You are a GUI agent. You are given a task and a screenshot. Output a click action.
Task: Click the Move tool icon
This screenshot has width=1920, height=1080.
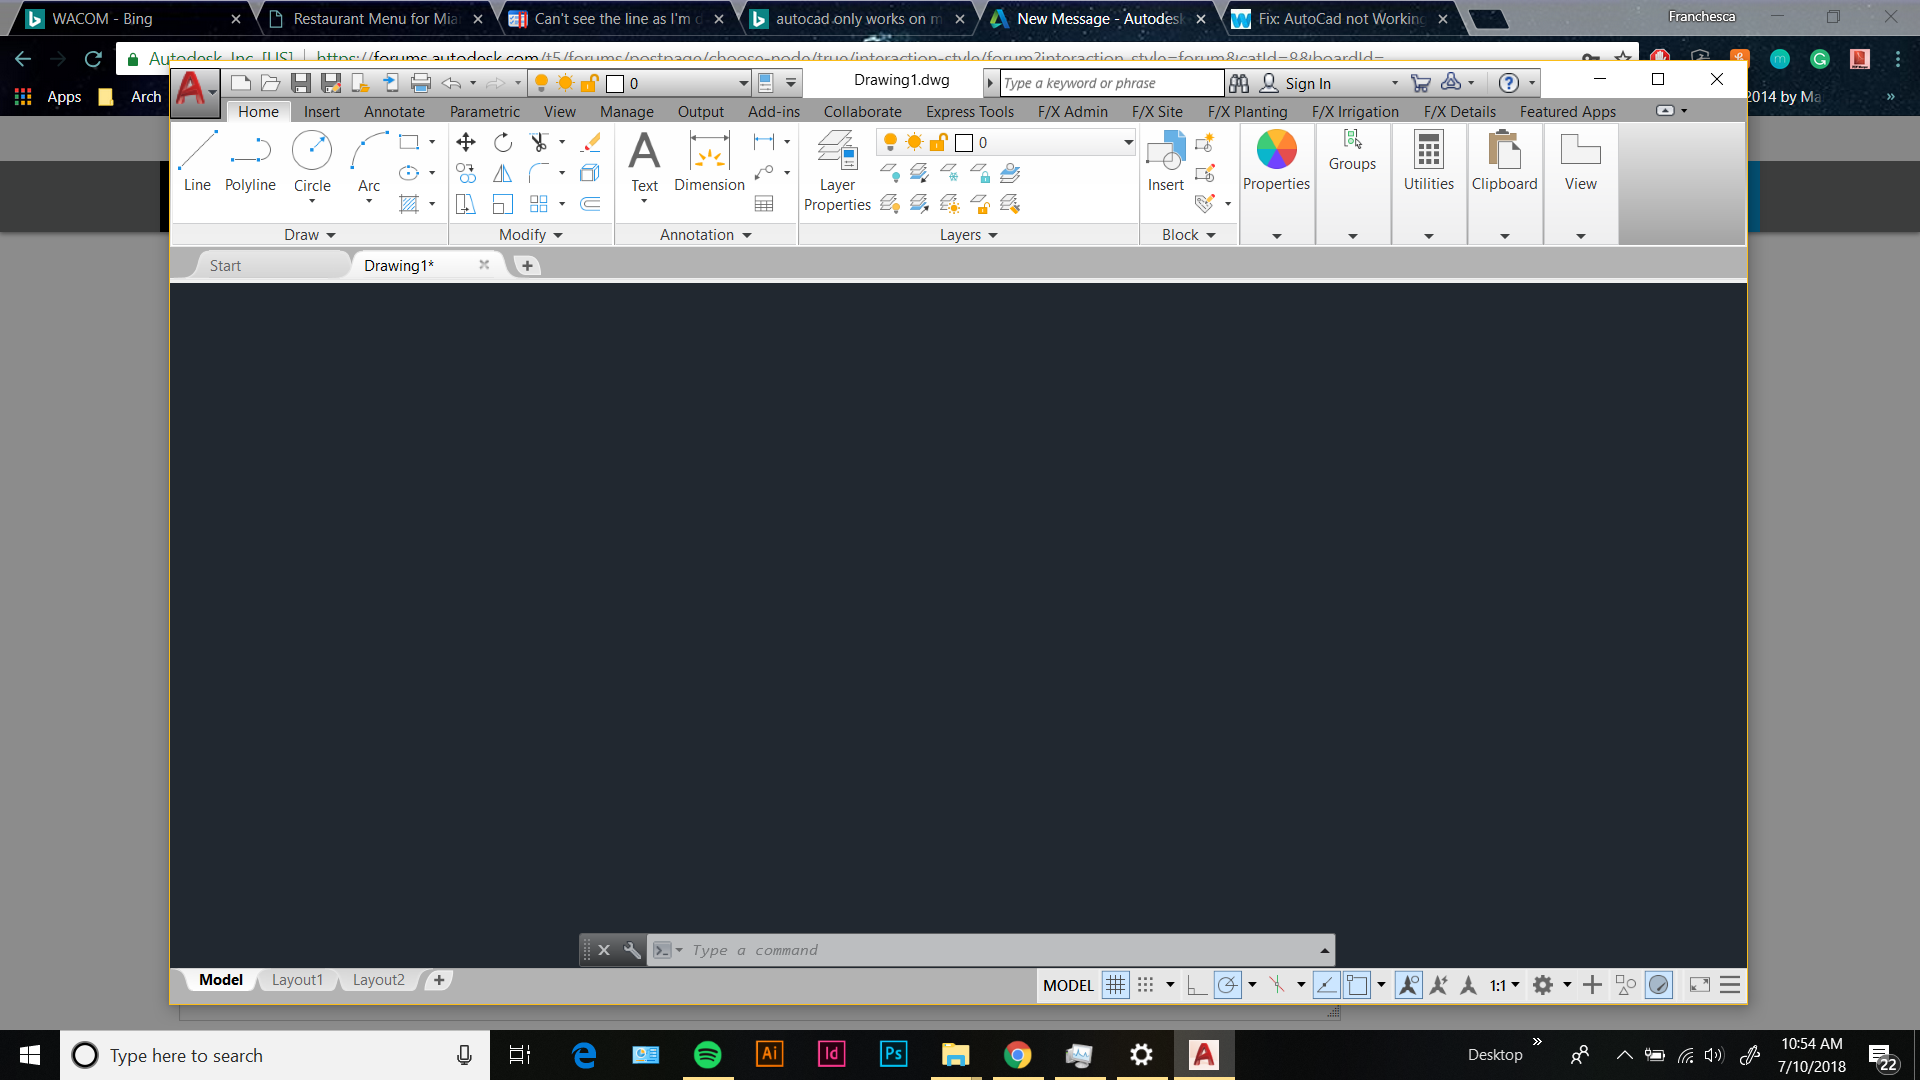click(x=466, y=142)
